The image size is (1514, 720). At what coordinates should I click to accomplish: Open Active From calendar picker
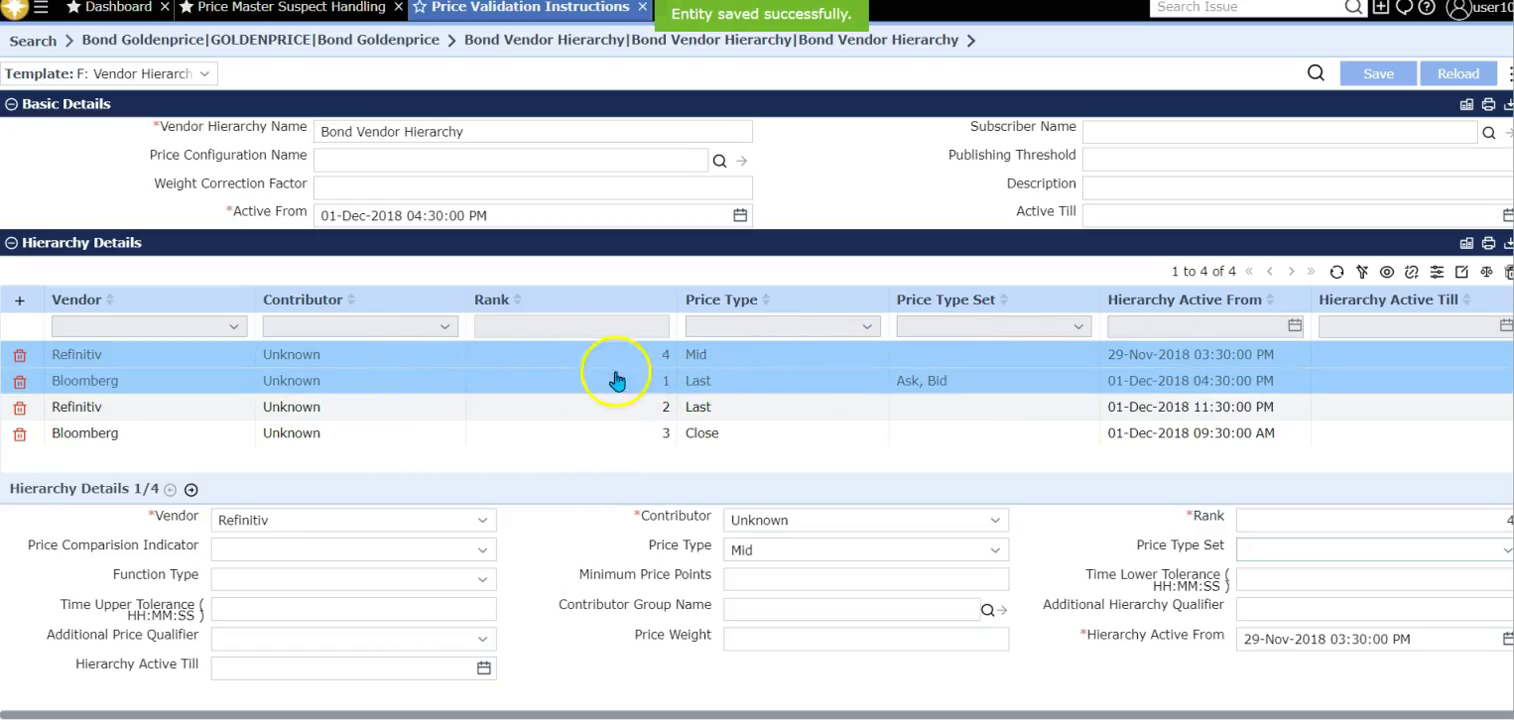[x=740, y=215]
